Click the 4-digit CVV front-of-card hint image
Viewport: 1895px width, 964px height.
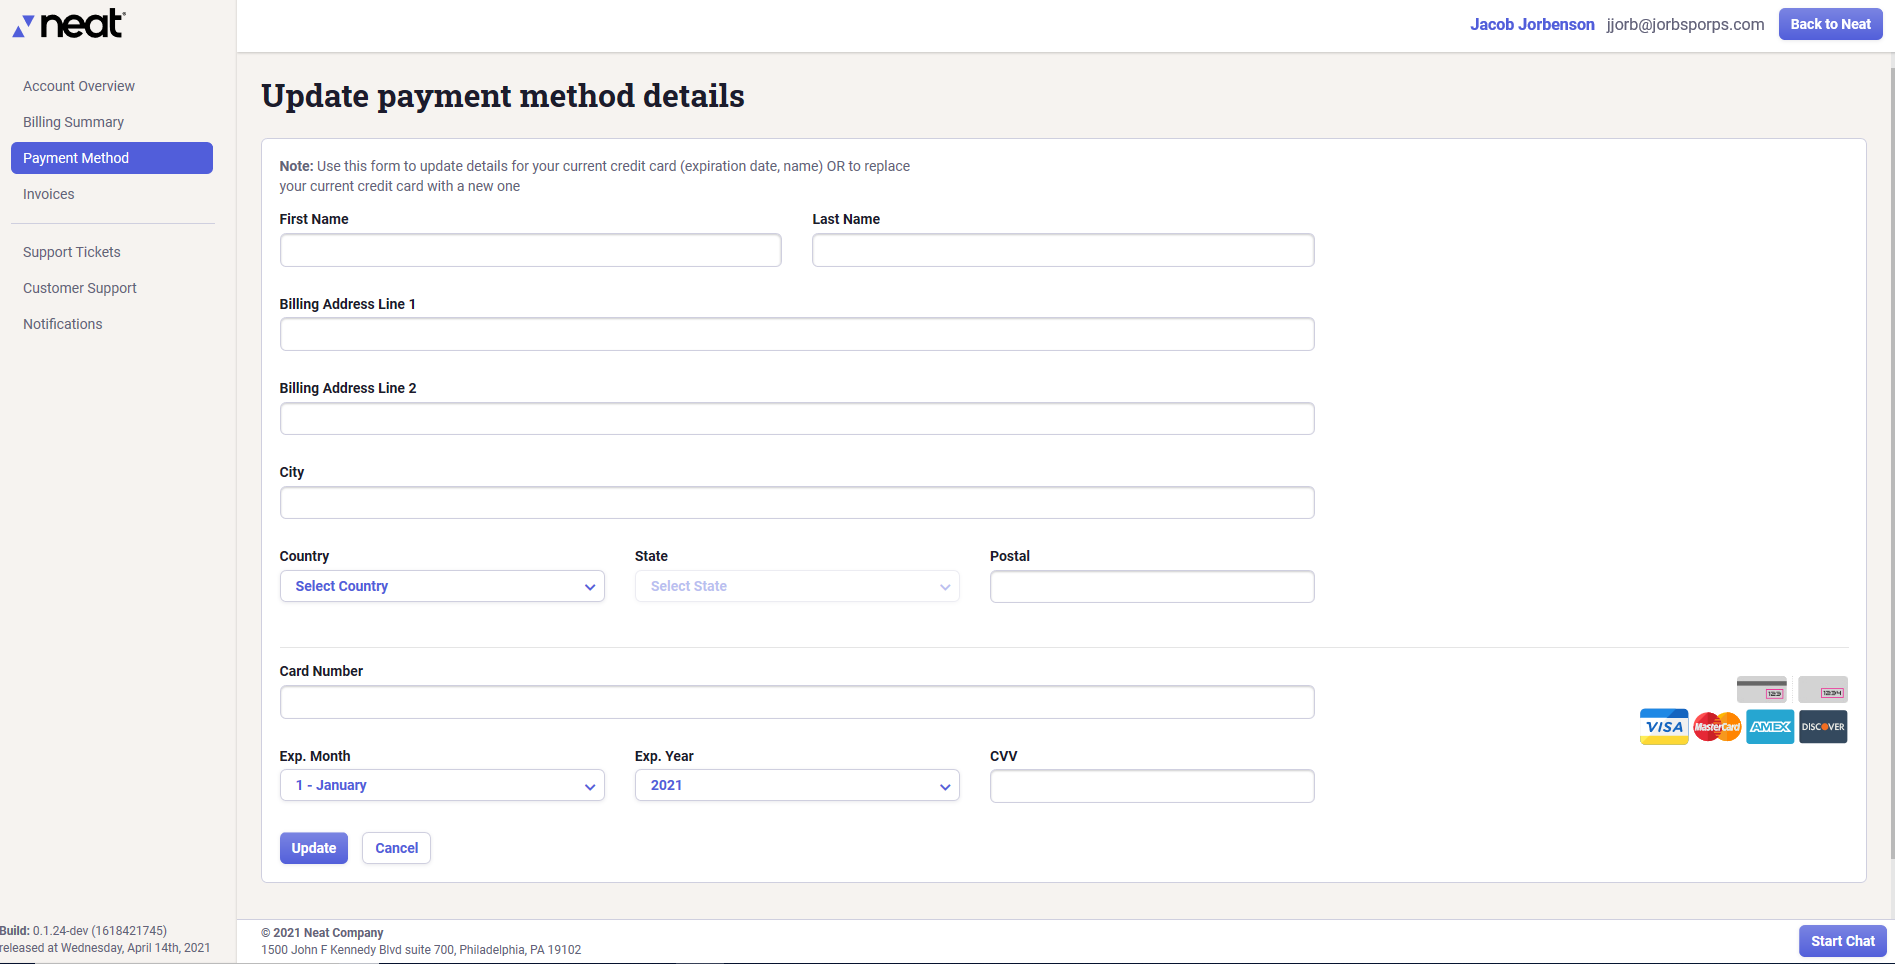click(1822, 690)
